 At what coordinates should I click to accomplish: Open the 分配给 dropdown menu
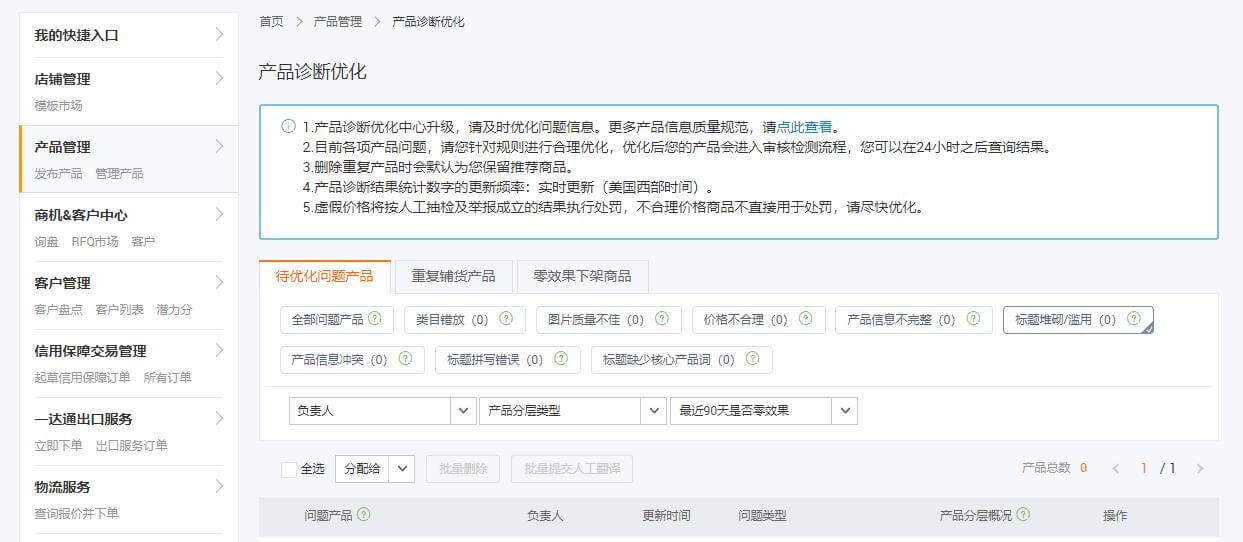pyautogui.click(x=402, y=469)
